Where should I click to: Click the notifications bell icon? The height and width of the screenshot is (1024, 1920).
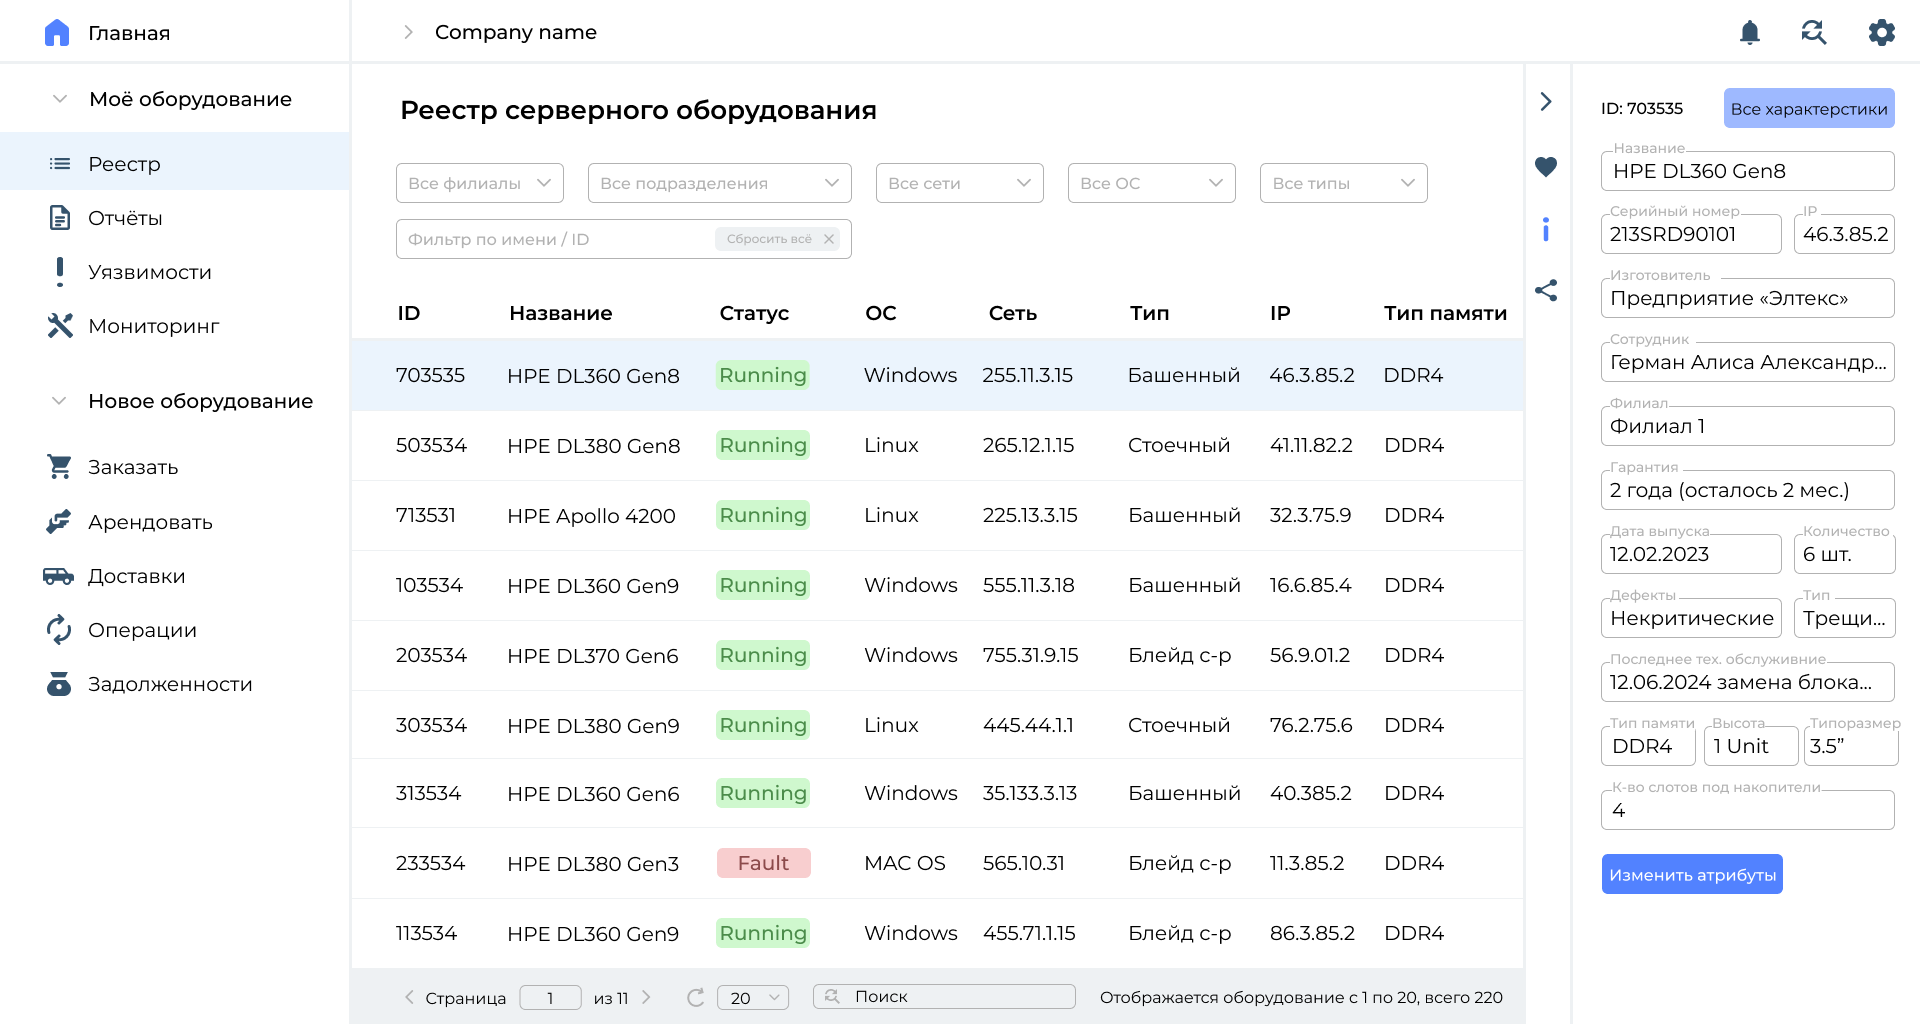click(x=1749, y=33)
